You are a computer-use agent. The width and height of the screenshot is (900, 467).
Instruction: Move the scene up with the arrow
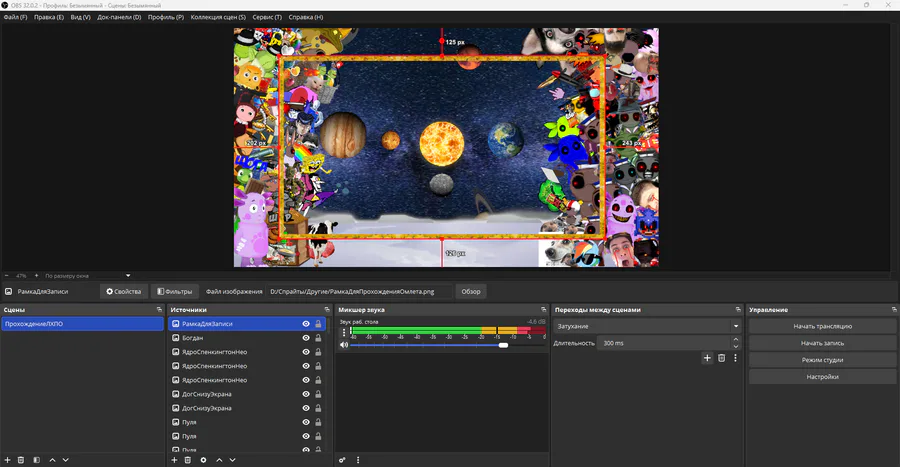point(52,460)
